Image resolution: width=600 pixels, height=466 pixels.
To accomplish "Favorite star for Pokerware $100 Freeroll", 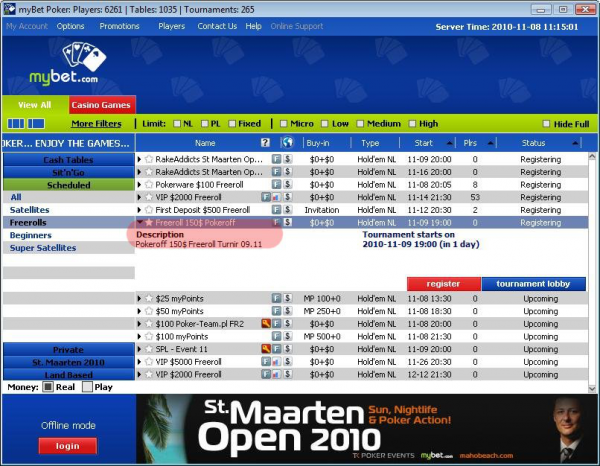I will [149, 185].
